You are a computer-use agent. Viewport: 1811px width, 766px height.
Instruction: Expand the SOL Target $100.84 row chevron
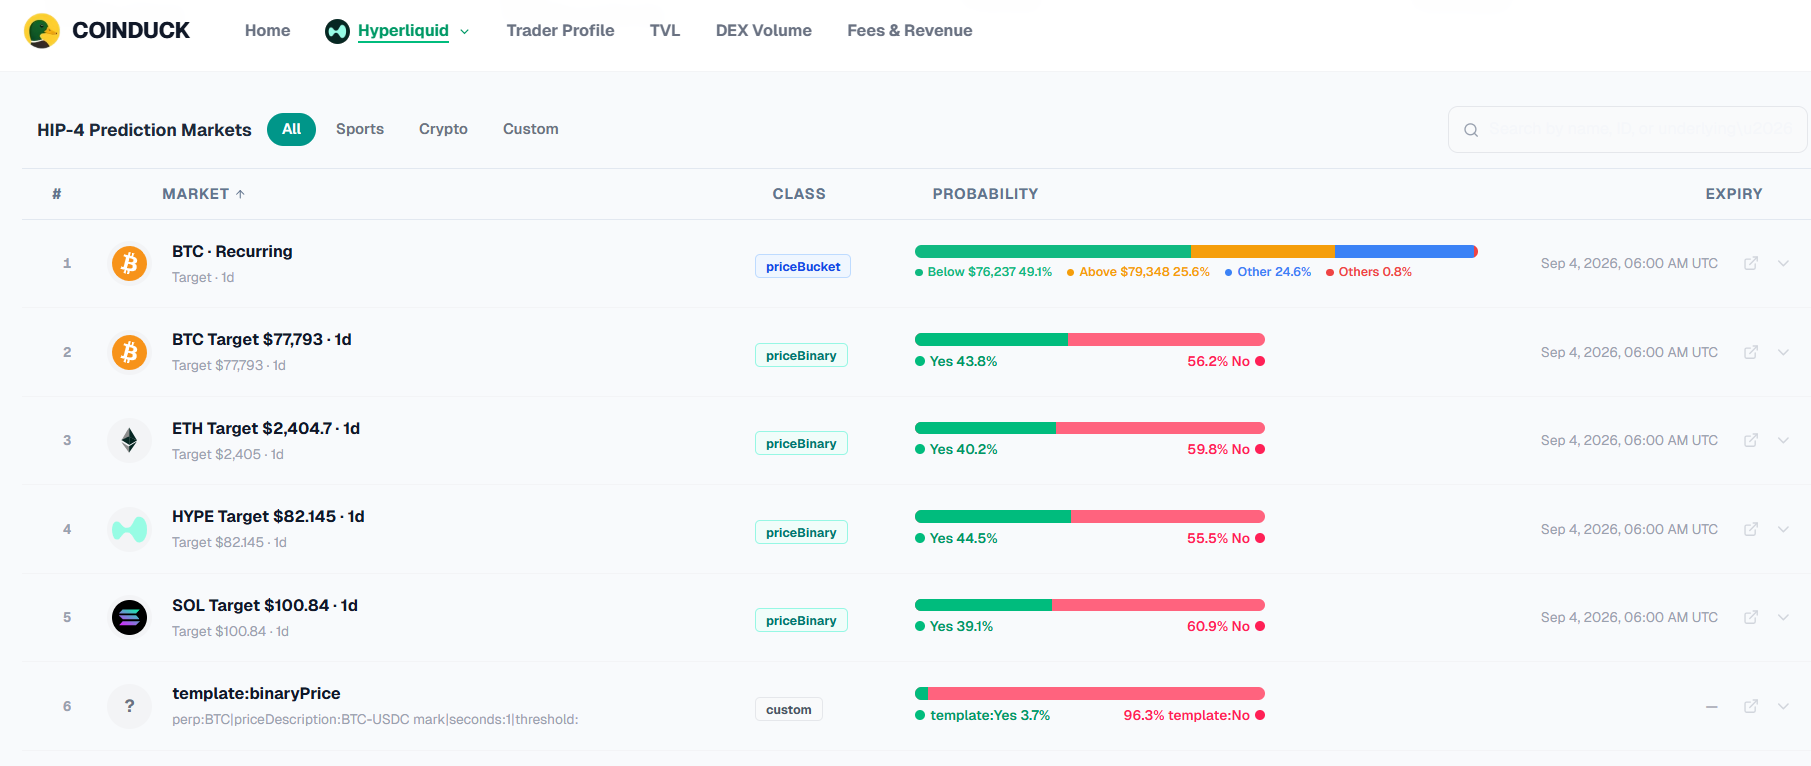pos(1783,617)
